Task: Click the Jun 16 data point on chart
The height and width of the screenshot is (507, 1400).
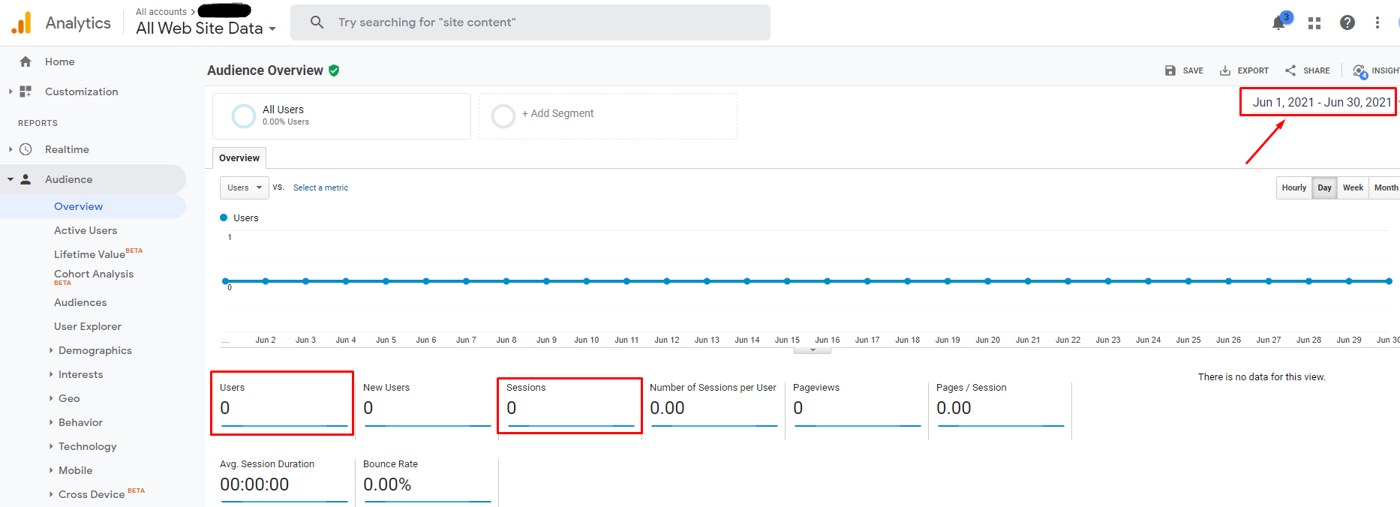Action: [x=827, y=281]
